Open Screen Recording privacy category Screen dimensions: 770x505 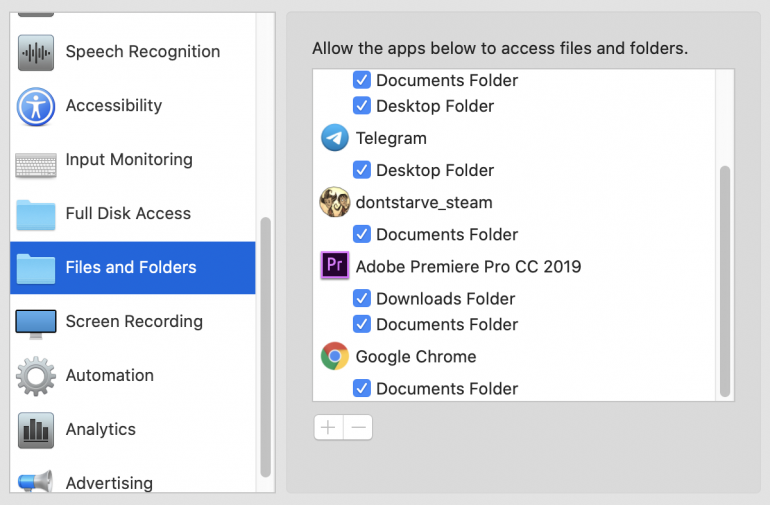point(133,322)
